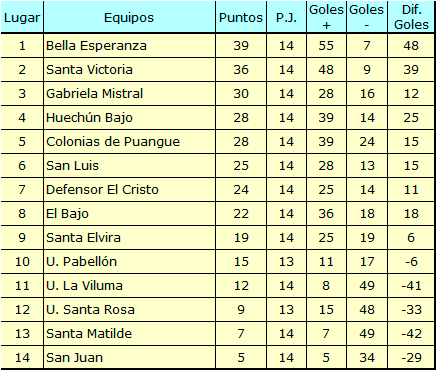Click the Lugar header cell
Image resolution: width=436 pixels, height=370 pixels.
pos(22,17)
